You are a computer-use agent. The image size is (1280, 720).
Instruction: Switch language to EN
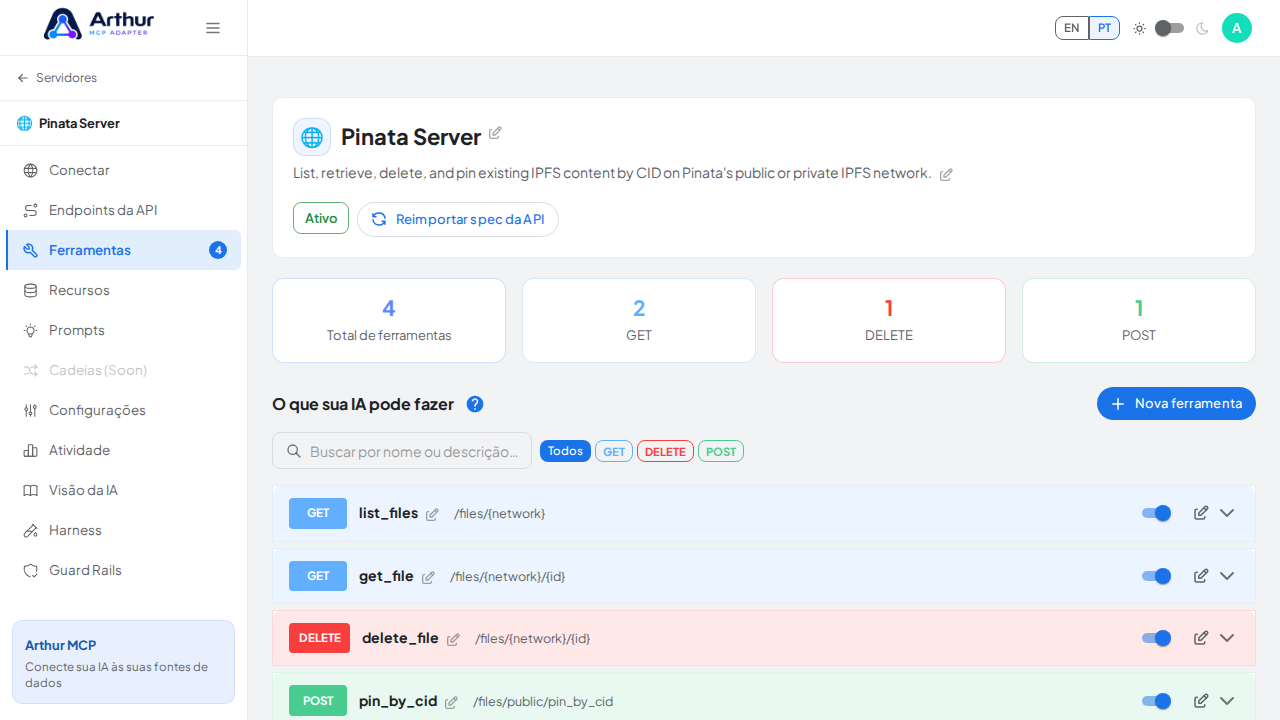tap(1072, 28)
